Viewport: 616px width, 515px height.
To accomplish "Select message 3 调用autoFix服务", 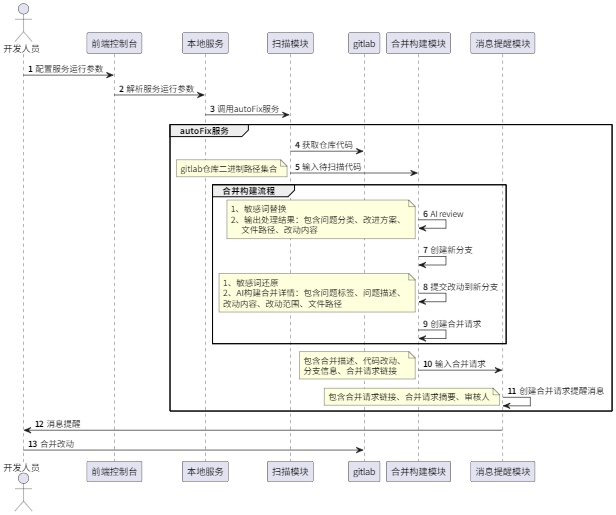I will [x=248, y=109].
